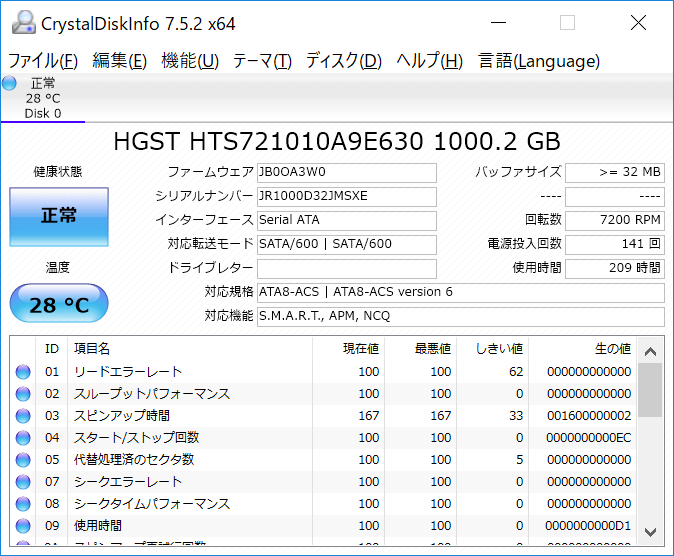Click status orb for 05 代替処理済のセクタ数 row
The image size is (674, 556).
point(23,459)
